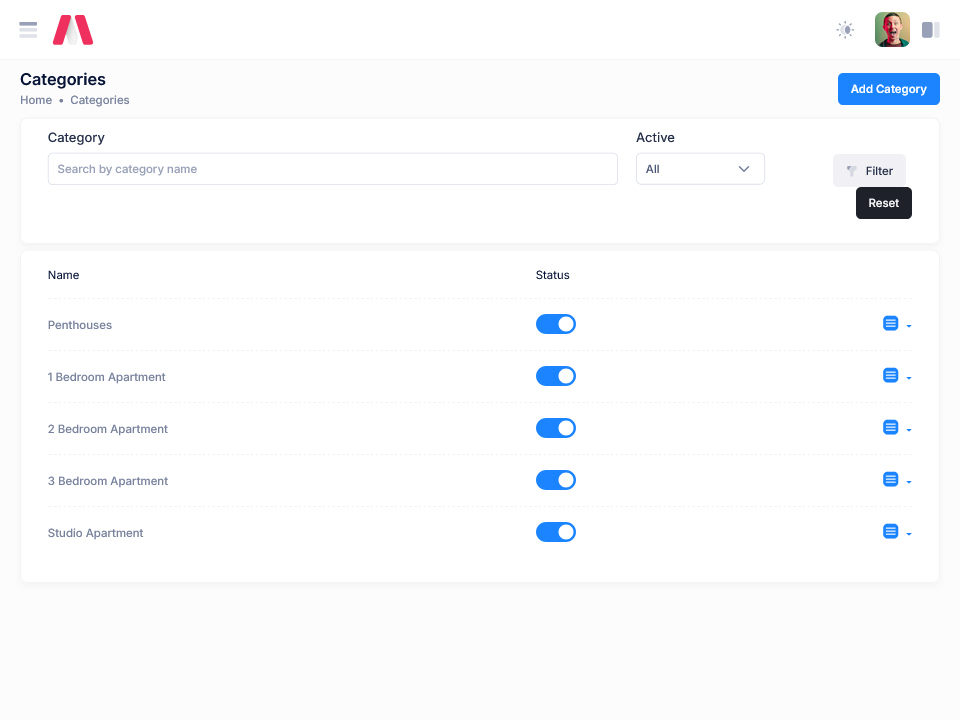Open the user profile avatar
The height and width of the screenshot is (720, 960).
892,30
